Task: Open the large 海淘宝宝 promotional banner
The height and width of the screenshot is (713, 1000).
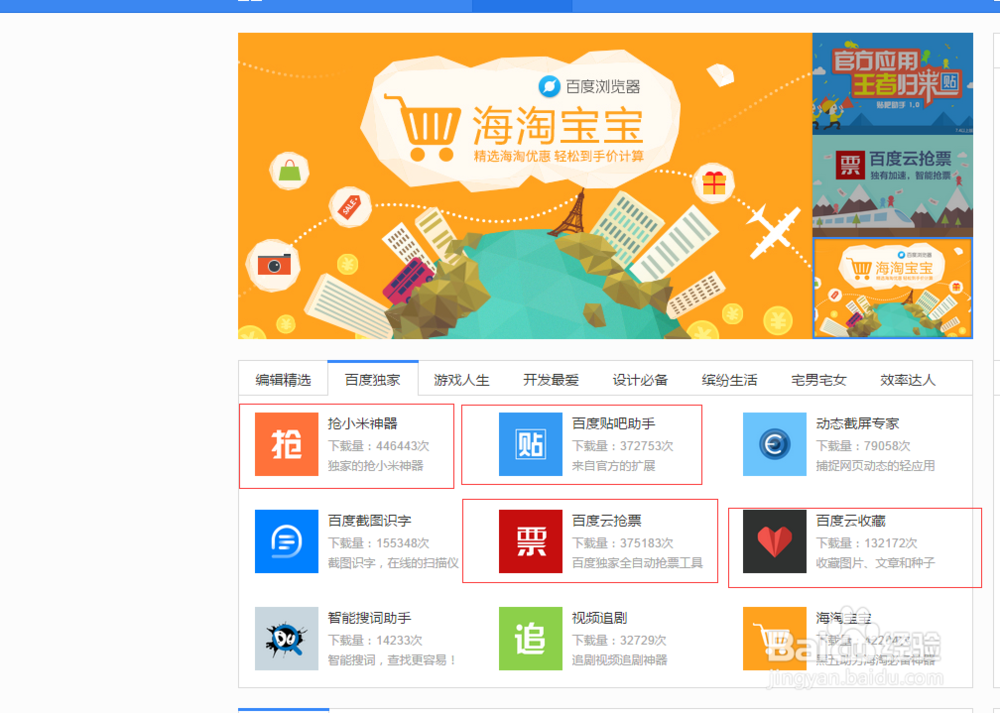Action: coord(525,185)
